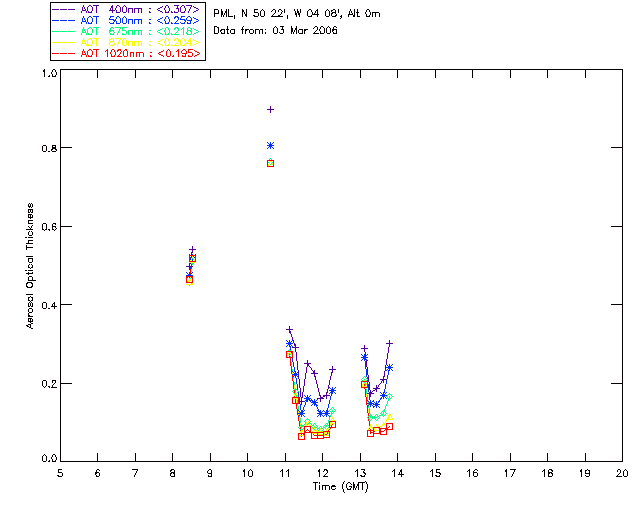Click the x-axis tick label 17

click(x=510, y=474)
